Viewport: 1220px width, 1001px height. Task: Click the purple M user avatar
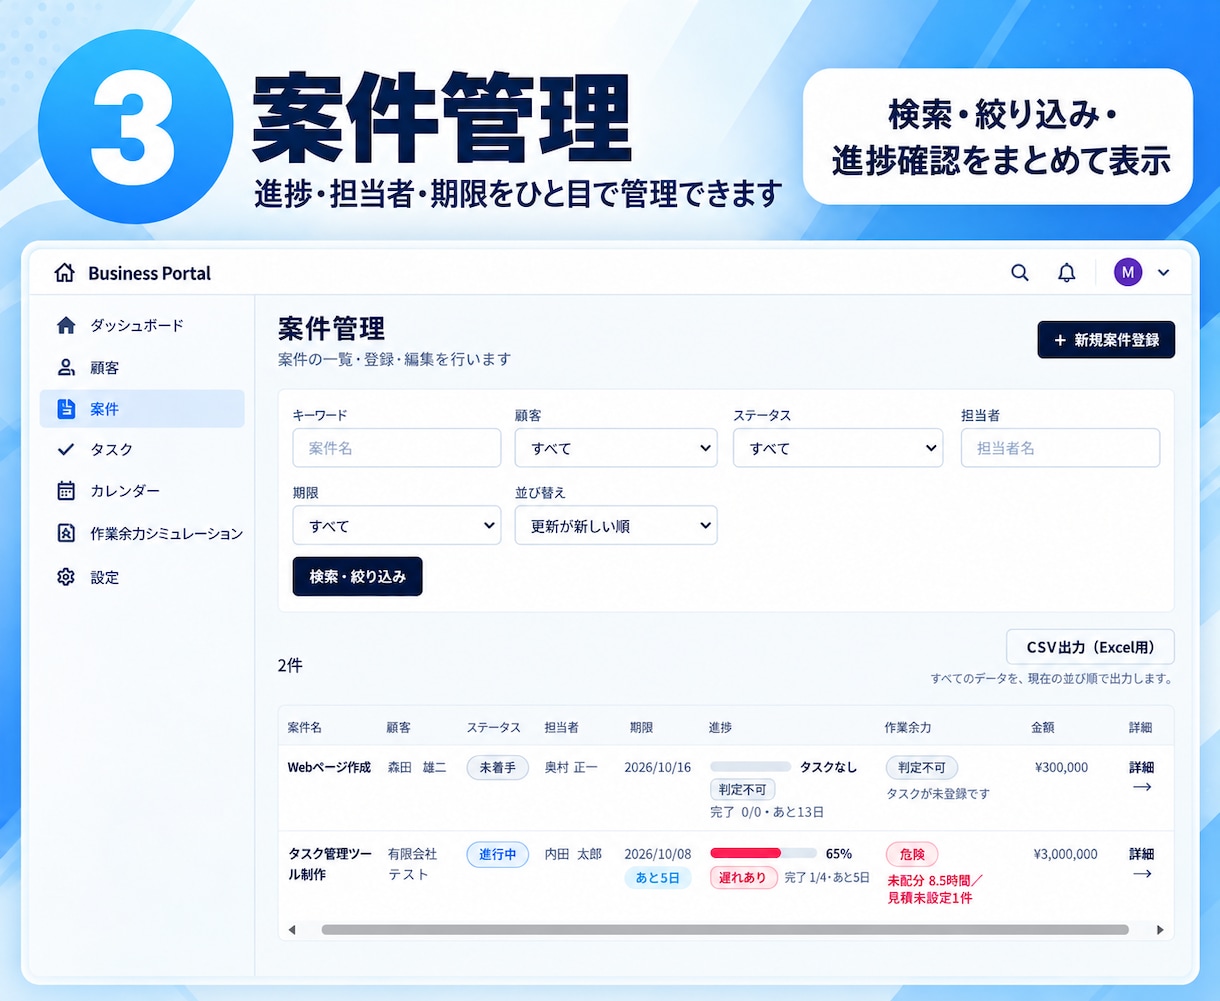pyautogui.click(x=1128, y=272)
